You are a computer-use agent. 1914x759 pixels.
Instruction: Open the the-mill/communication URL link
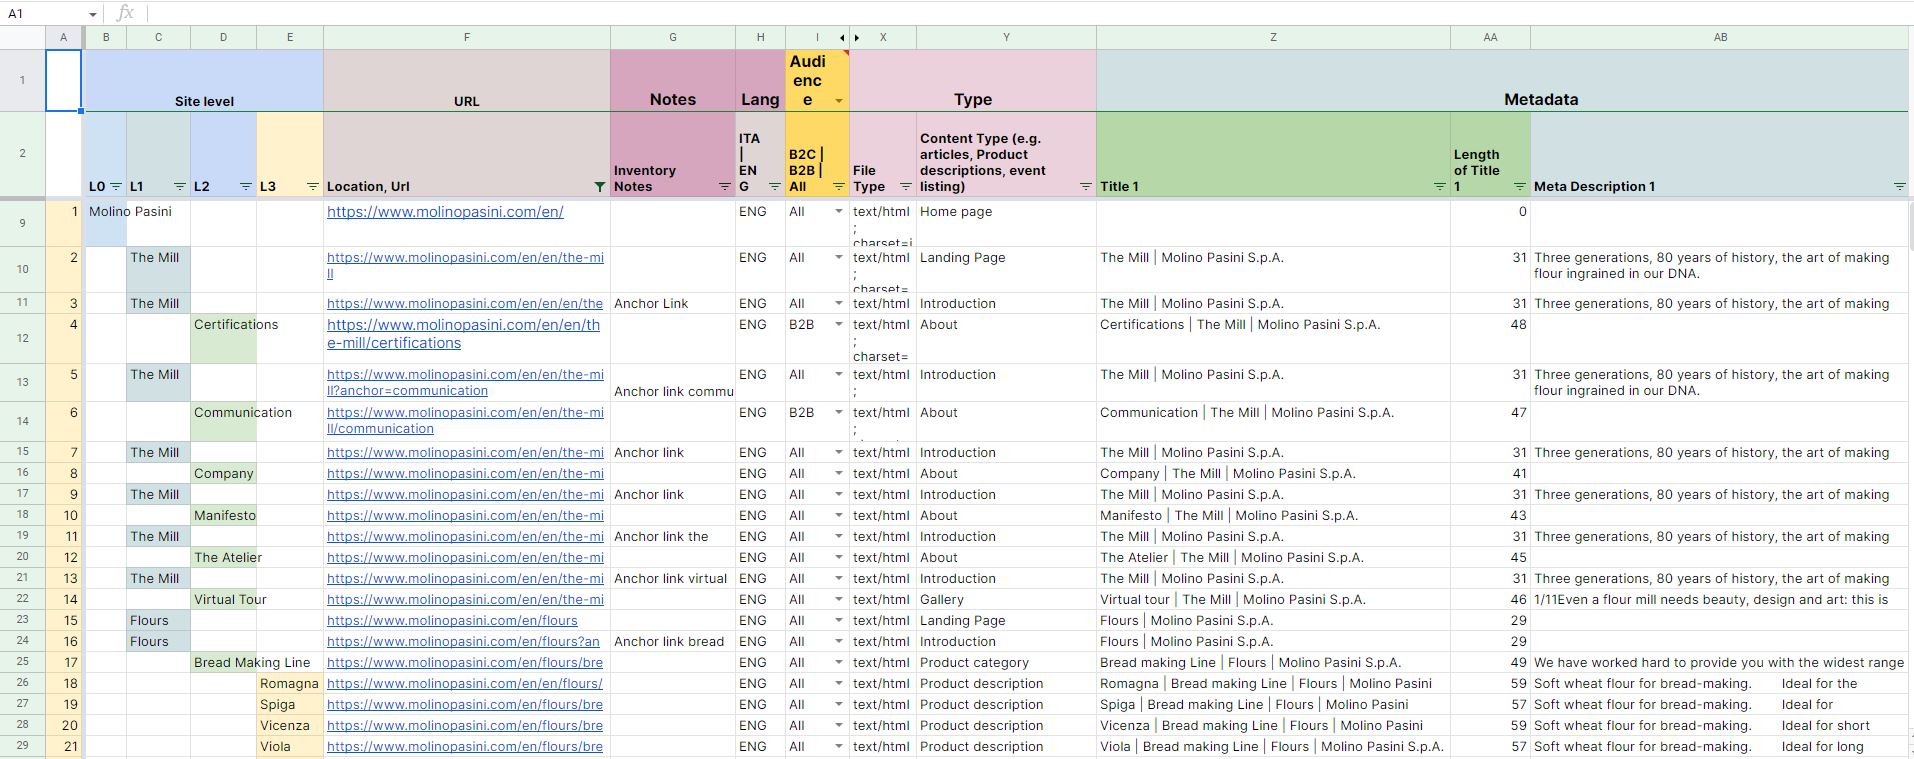pyautogui.click(x=465, y=421)
